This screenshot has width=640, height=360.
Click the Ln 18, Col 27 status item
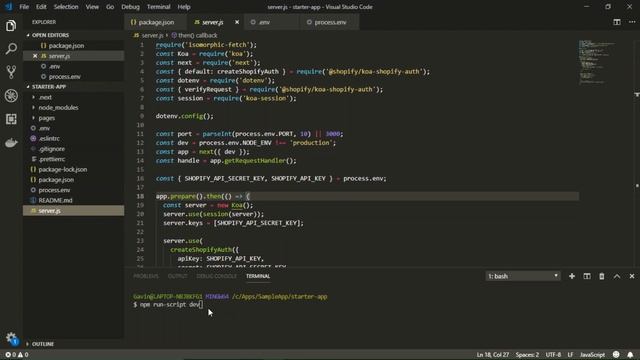tap(492, 354)
